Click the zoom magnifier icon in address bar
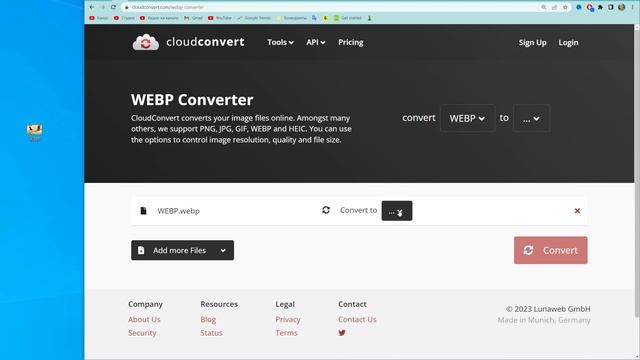Screen dimensions: 640x360 click(x=544, y=7)
